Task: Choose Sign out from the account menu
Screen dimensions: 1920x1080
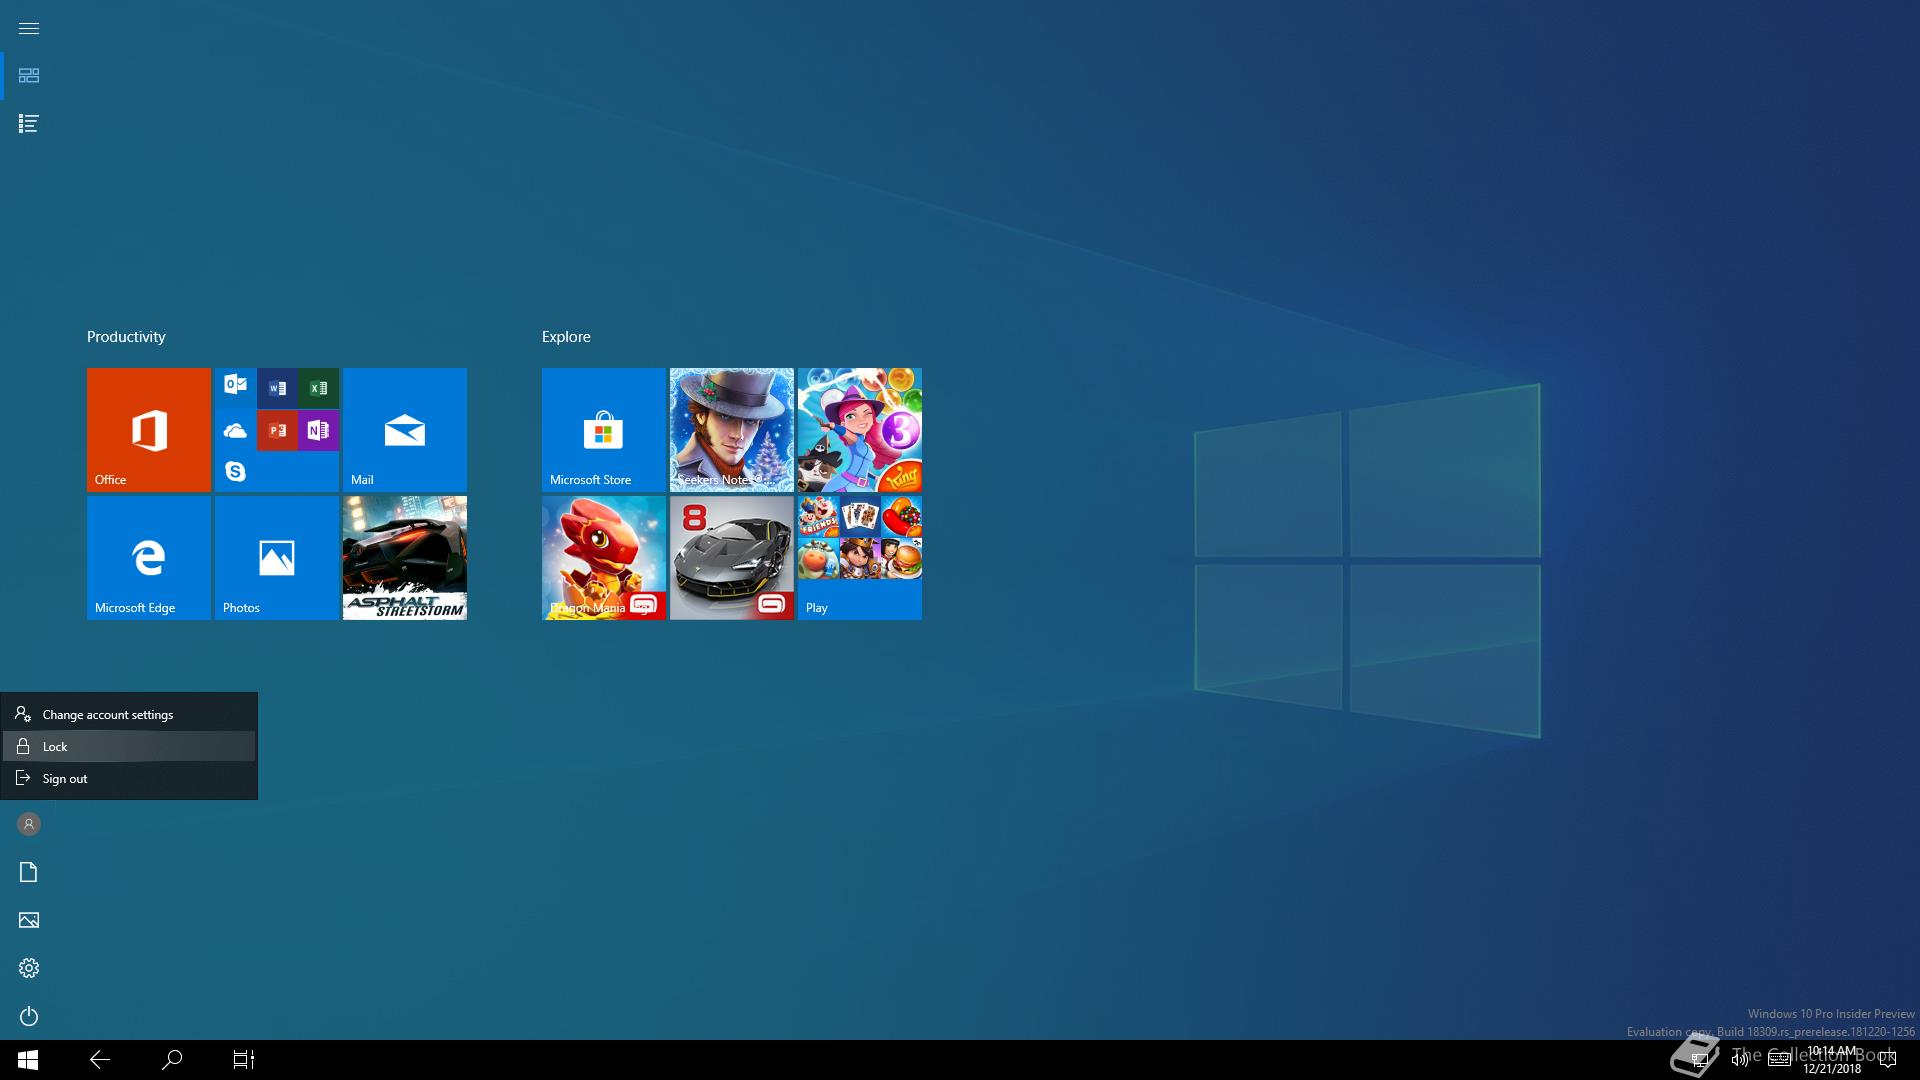Action: click(x=129, y=778)
